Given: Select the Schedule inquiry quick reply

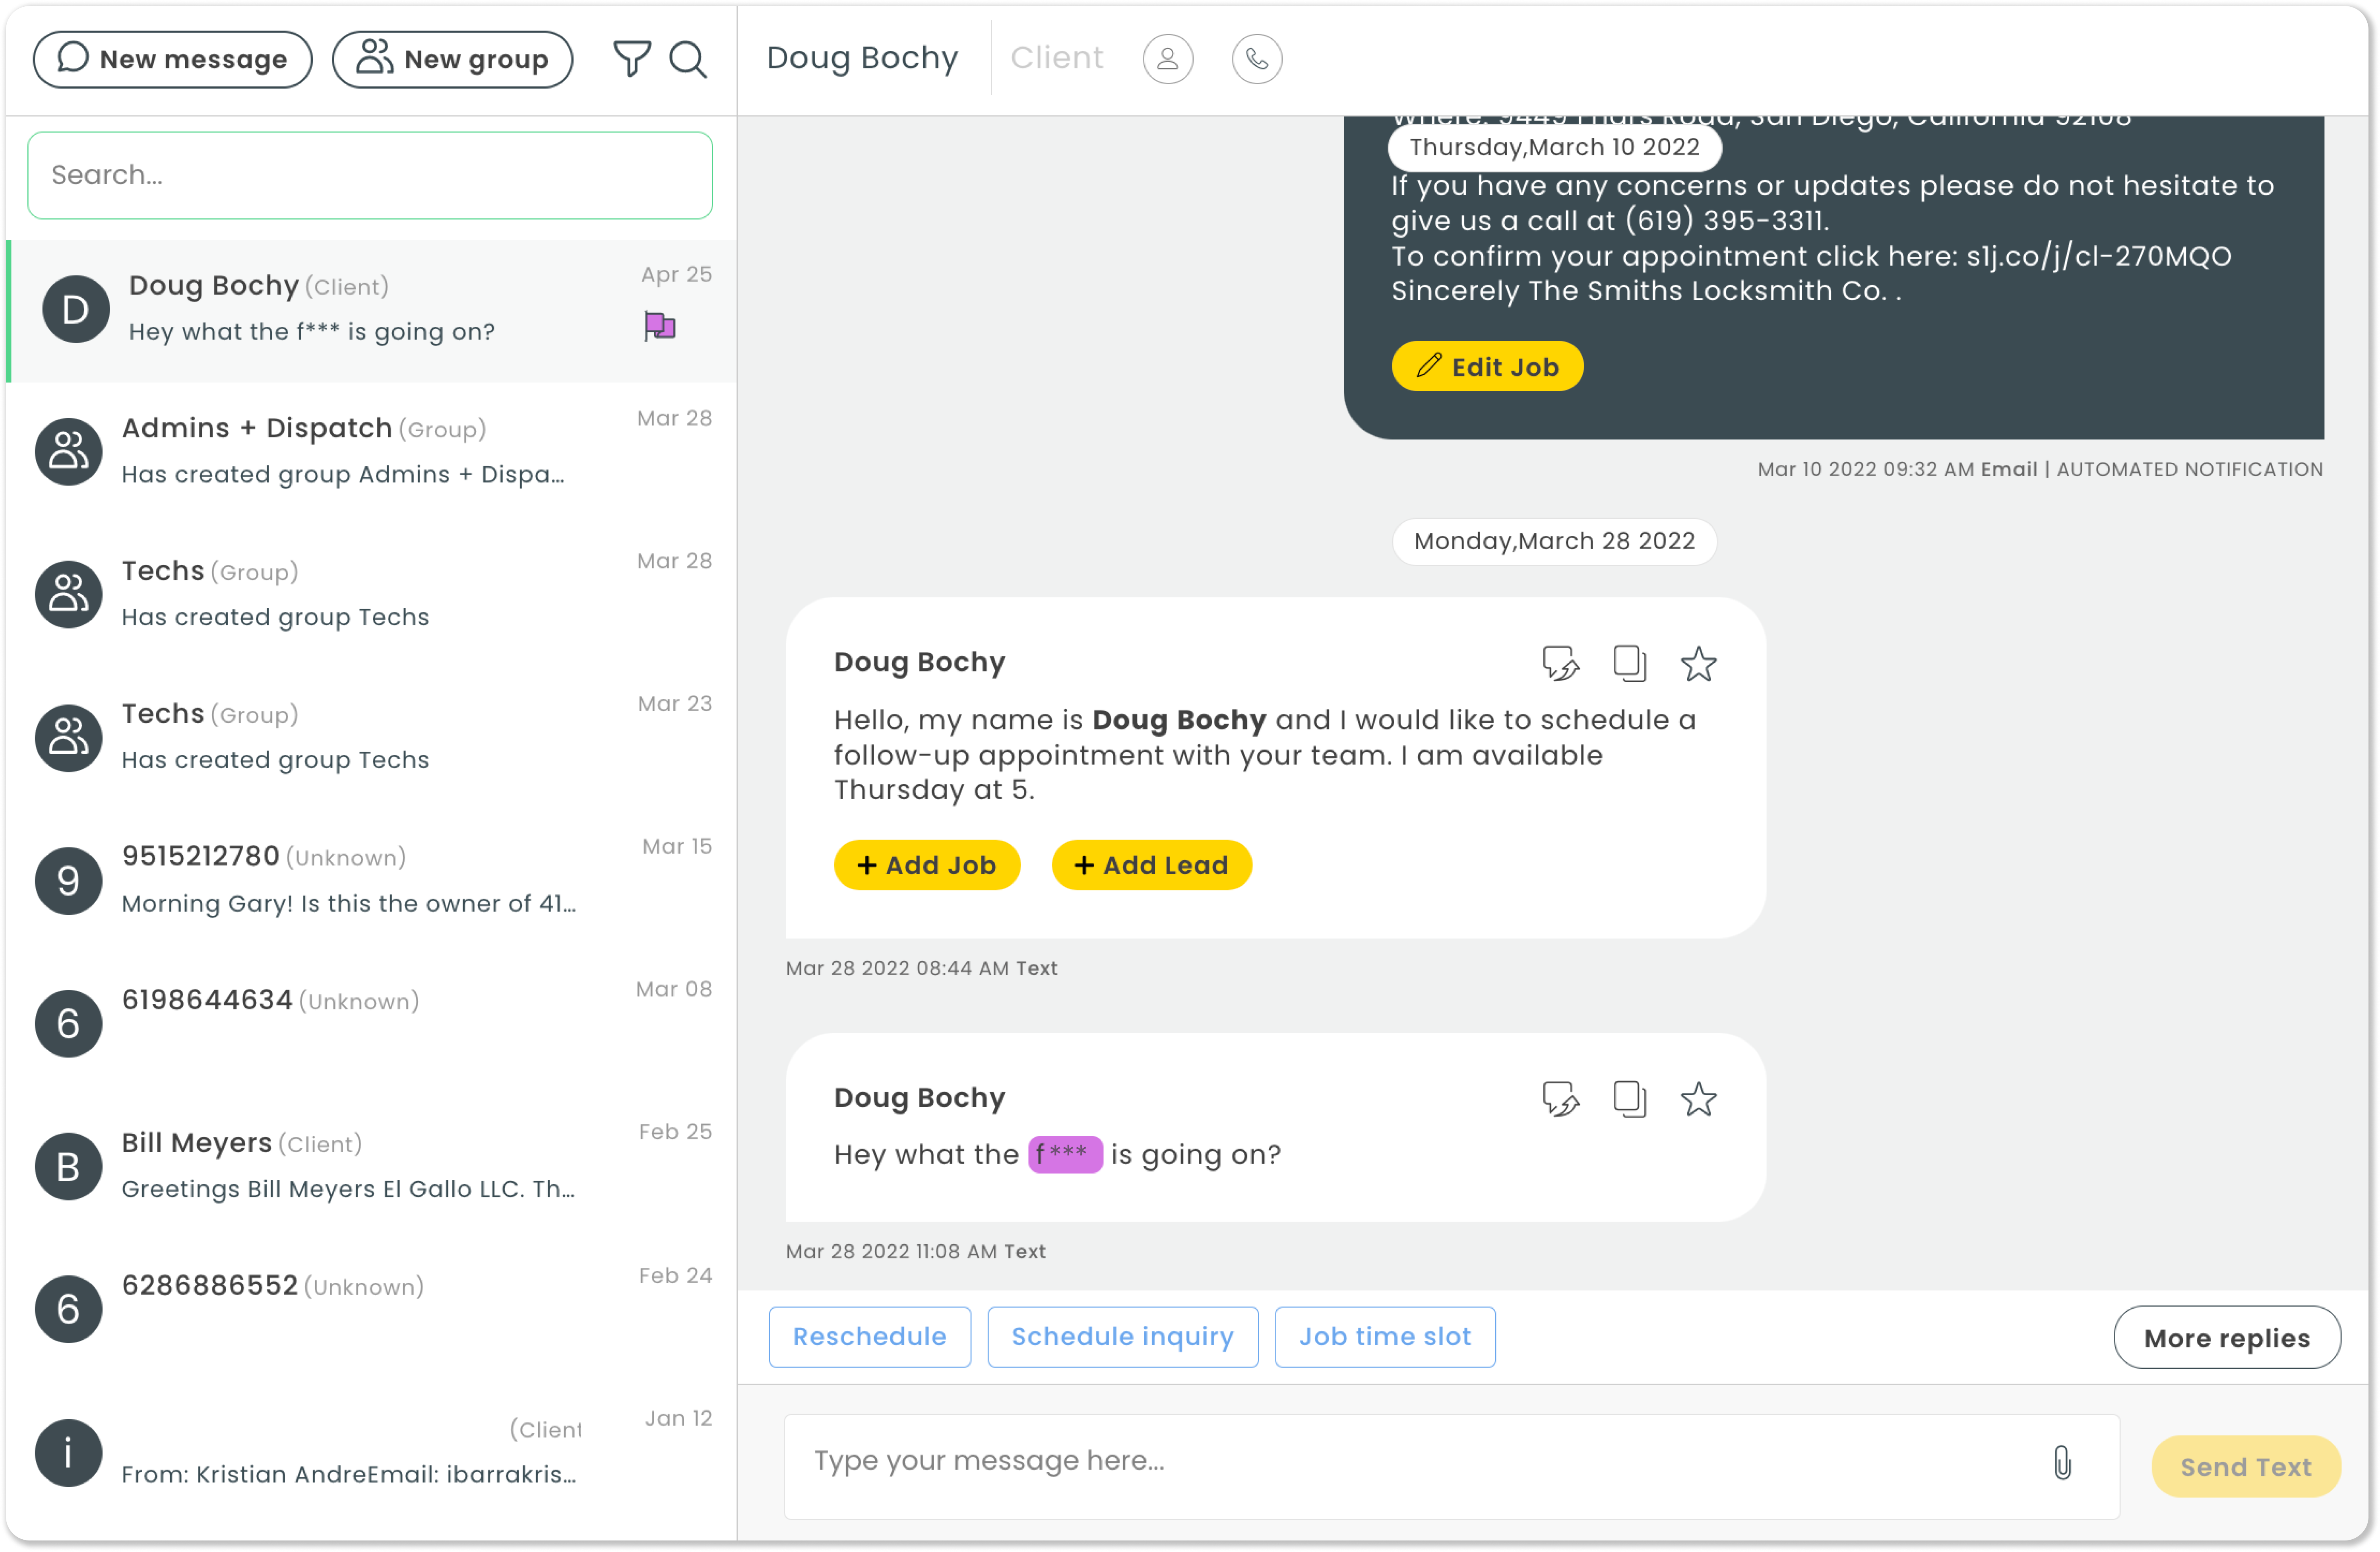Looking at the screenshot, I should point(1122,1336).
